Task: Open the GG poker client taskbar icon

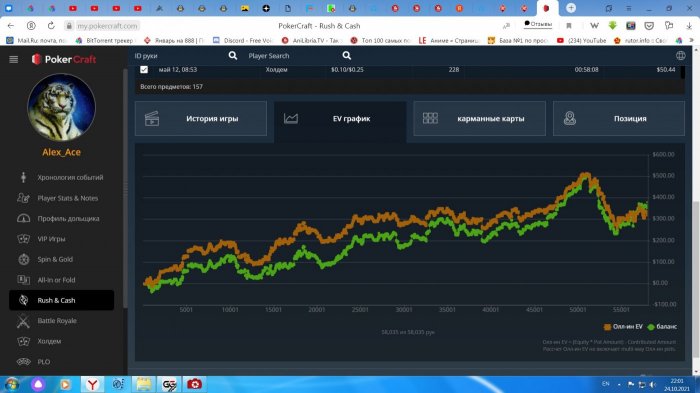Action: [169, 384]
